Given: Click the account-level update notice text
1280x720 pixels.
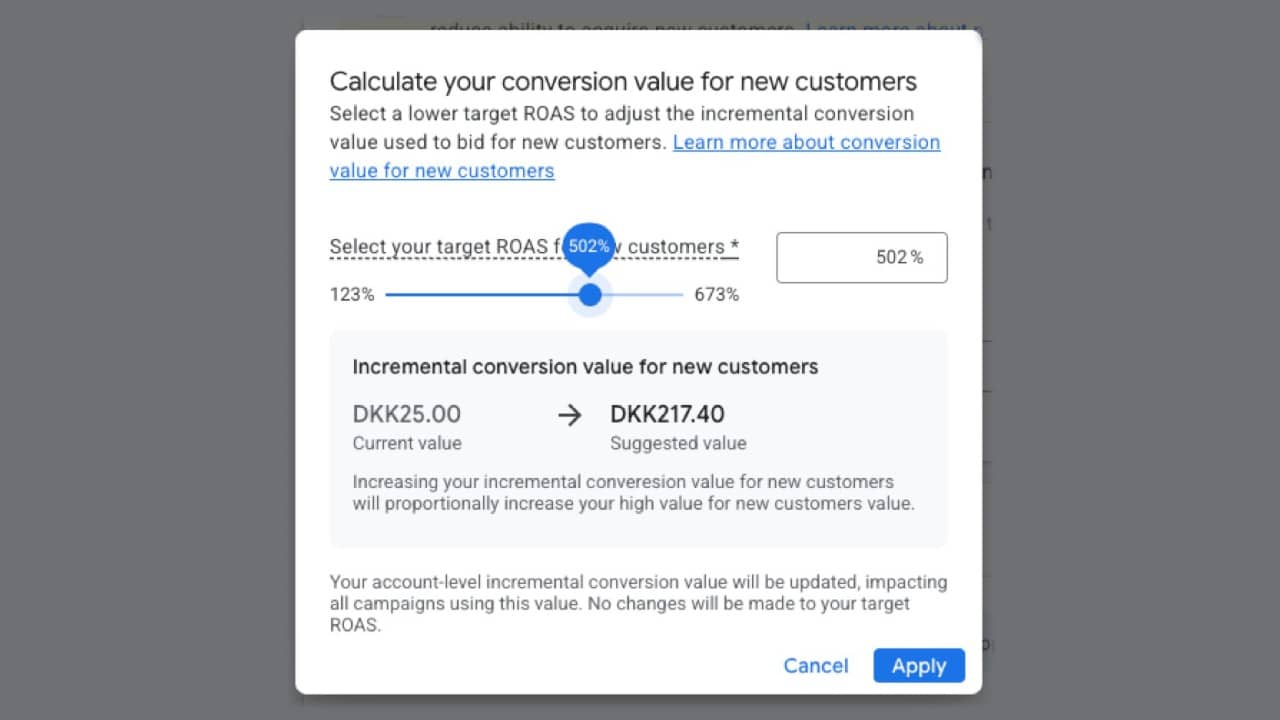Looking at the screenshot, I should point(638,603).
